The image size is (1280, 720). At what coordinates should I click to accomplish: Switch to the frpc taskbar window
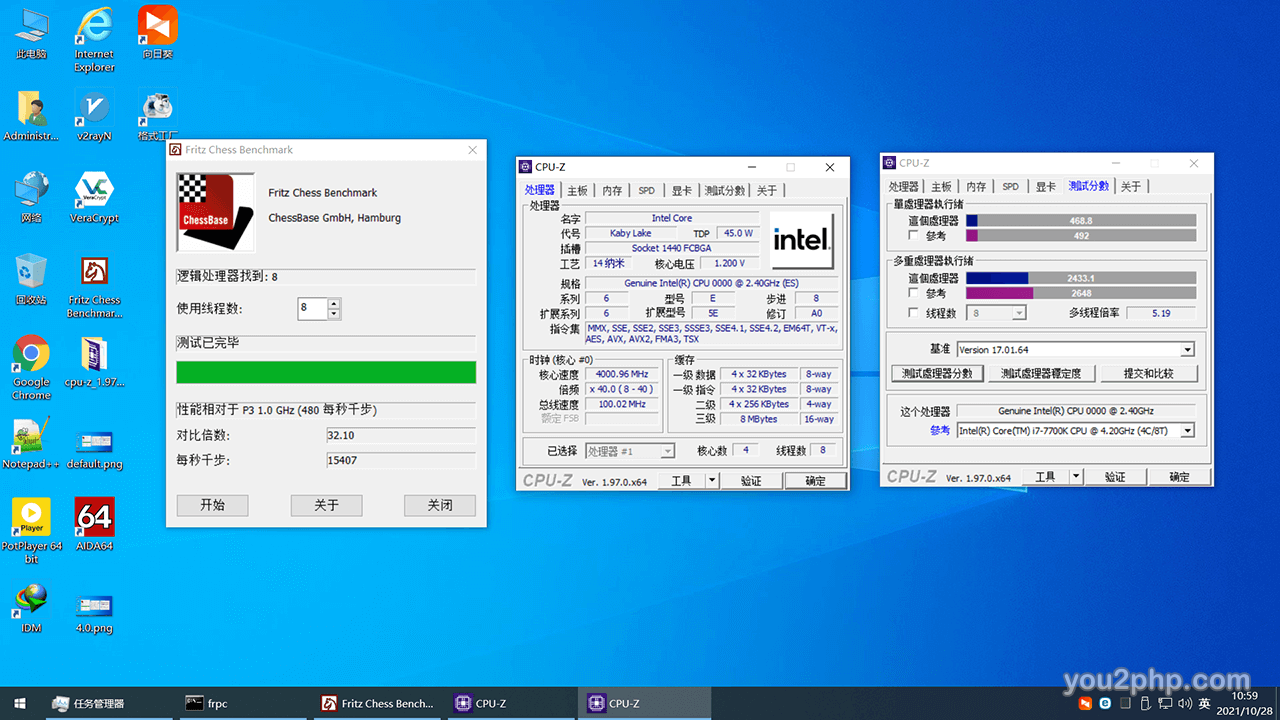pyautogui.click(x=241, y=703)
